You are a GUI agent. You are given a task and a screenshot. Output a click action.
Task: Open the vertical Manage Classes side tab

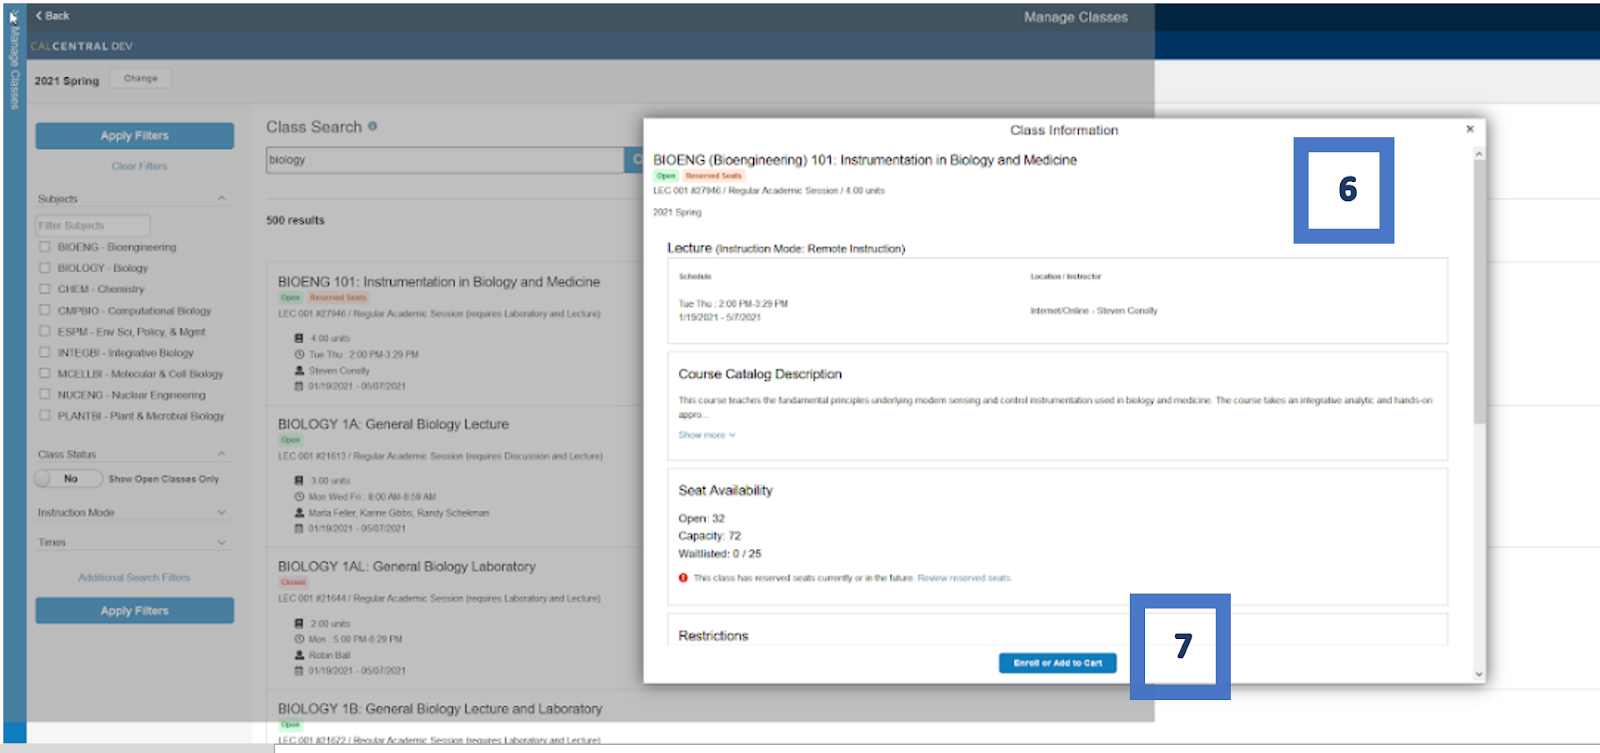coord(14,62)
